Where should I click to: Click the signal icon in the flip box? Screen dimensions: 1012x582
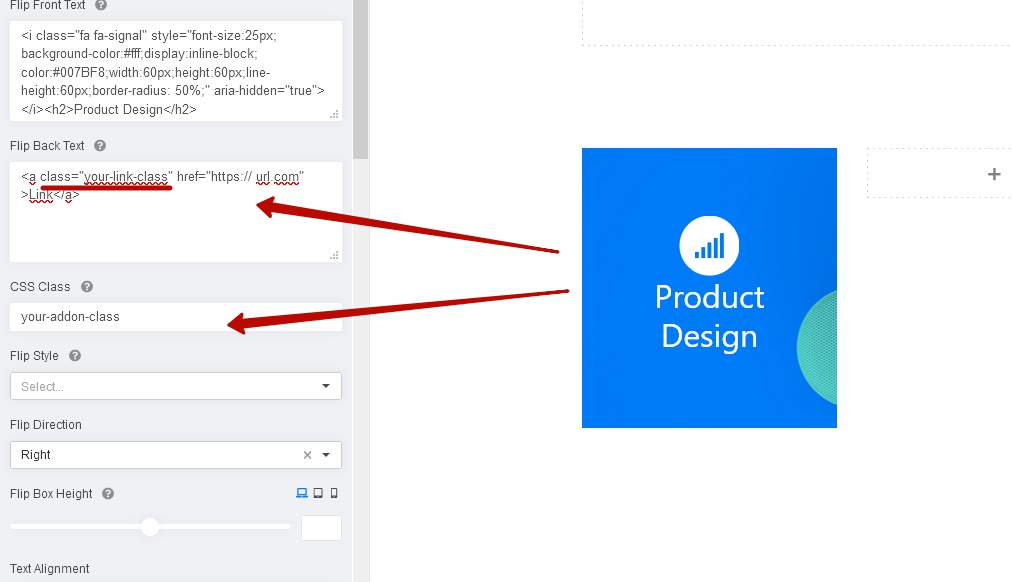point(709,245)
